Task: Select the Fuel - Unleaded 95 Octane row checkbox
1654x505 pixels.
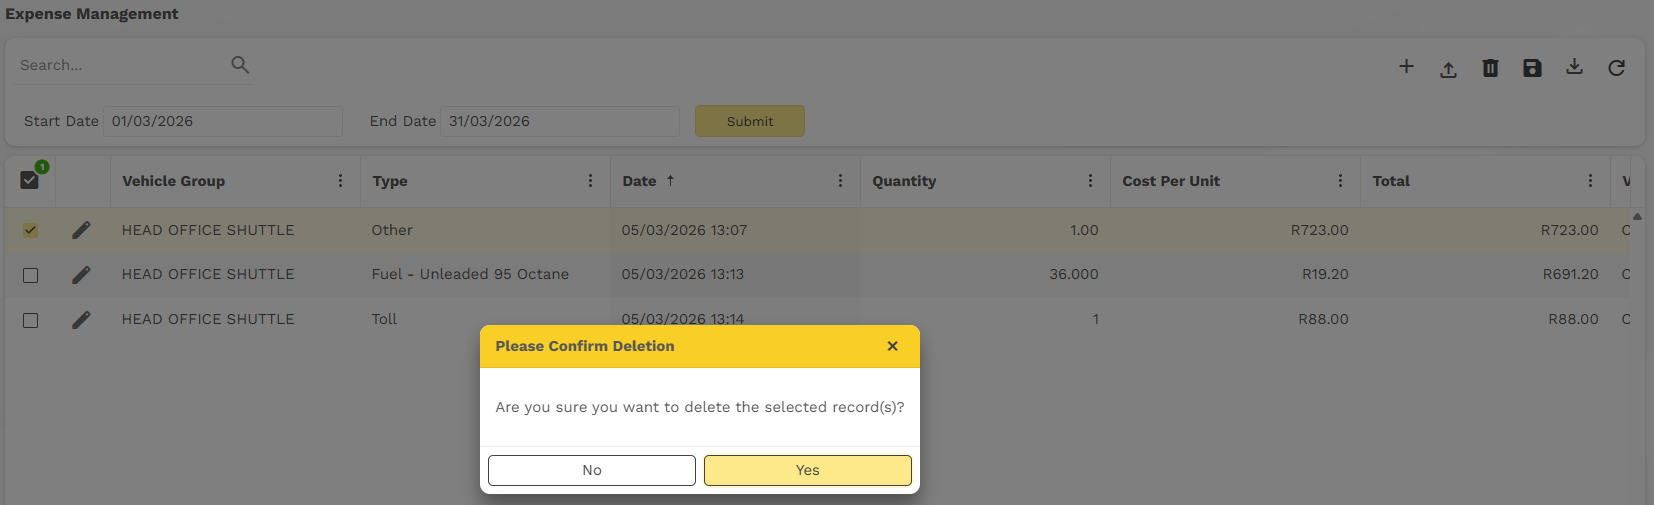Action: [x=30, y=275]
